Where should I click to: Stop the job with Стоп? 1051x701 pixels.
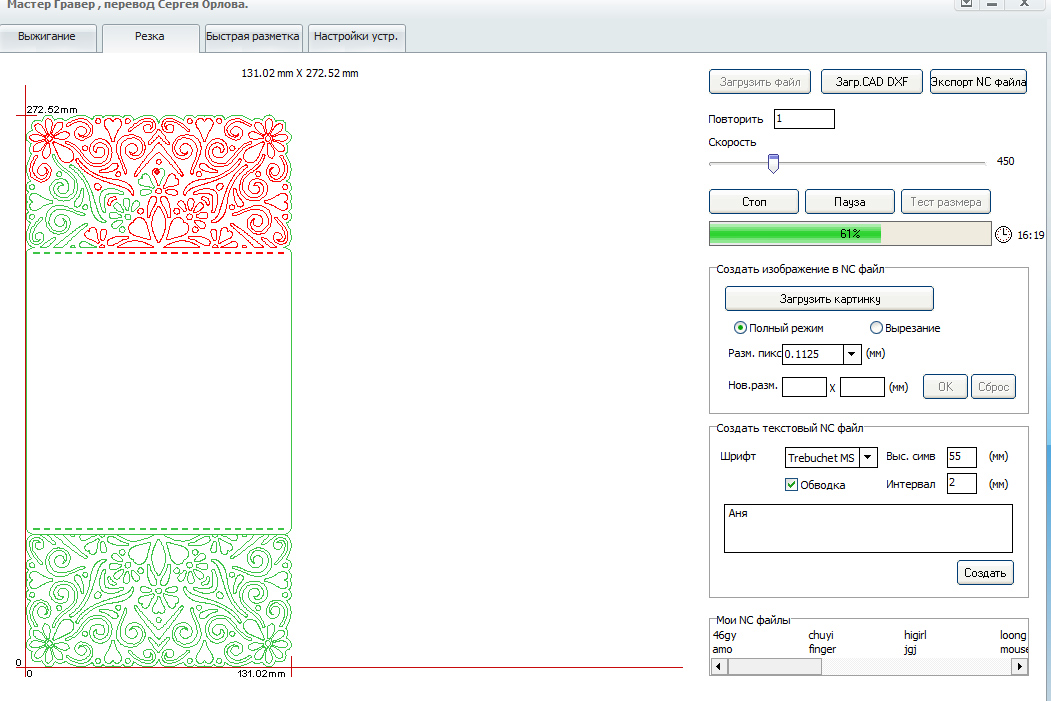753,202
